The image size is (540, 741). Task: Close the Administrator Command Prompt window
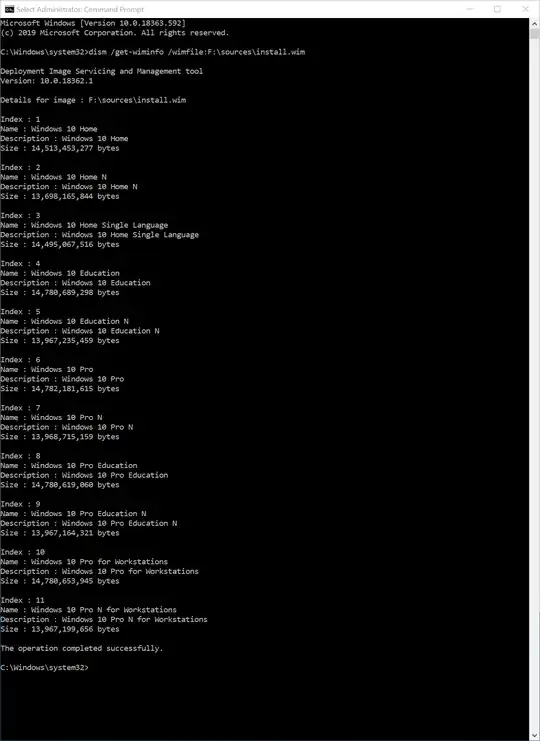[x=525, y=9]
